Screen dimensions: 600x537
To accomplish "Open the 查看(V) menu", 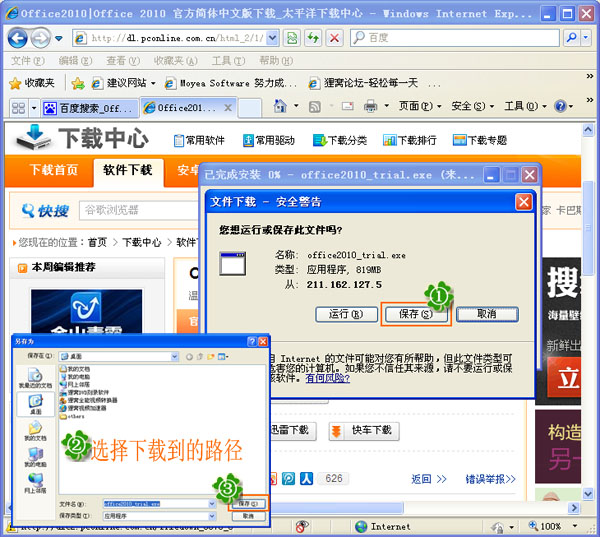I will coord(123,60).
